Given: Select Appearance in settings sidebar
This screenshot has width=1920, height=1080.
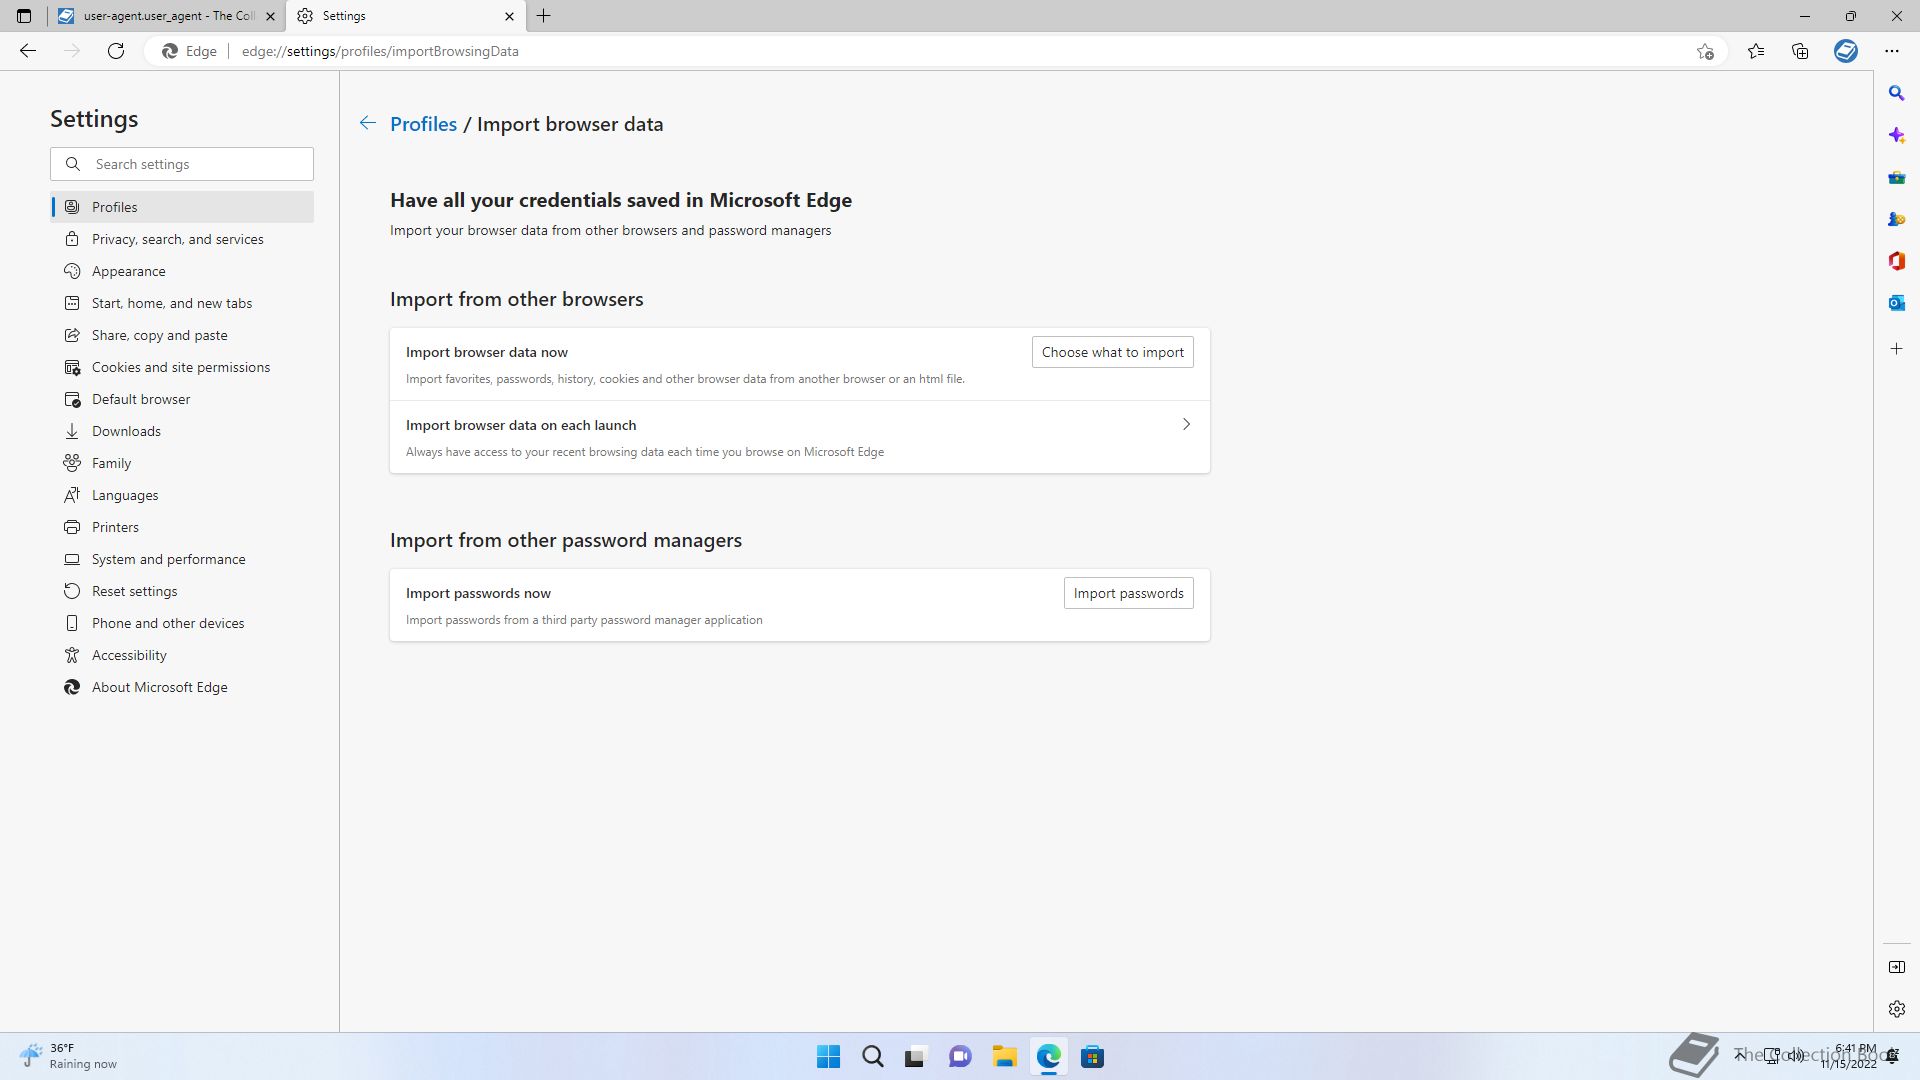Looking at the screenshot, I should pos(129,271).
